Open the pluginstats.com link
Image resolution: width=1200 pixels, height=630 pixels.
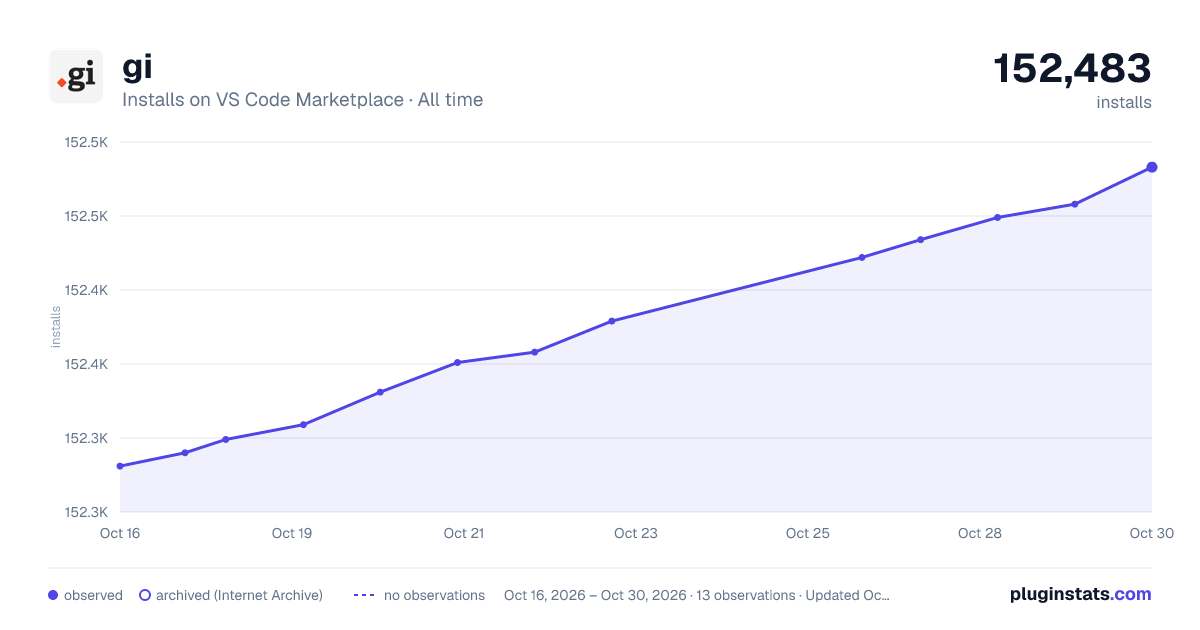point(1080,594)
